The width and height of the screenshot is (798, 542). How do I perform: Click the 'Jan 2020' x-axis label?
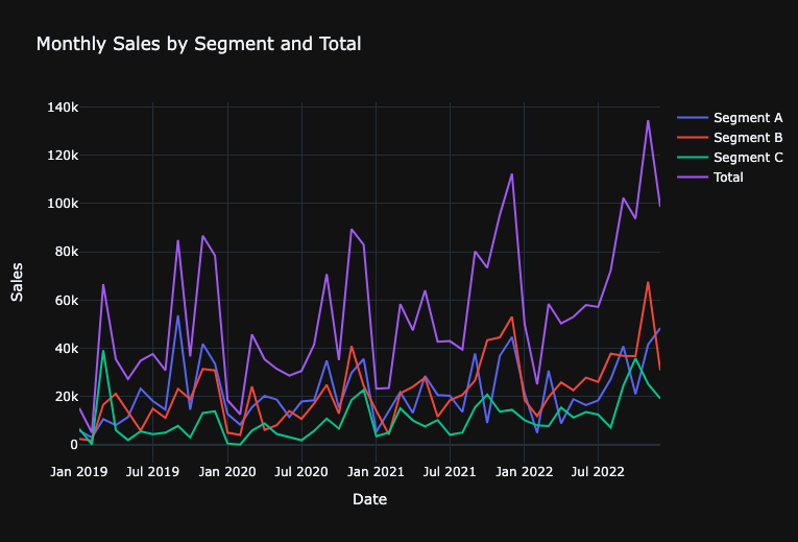[227, 472]
